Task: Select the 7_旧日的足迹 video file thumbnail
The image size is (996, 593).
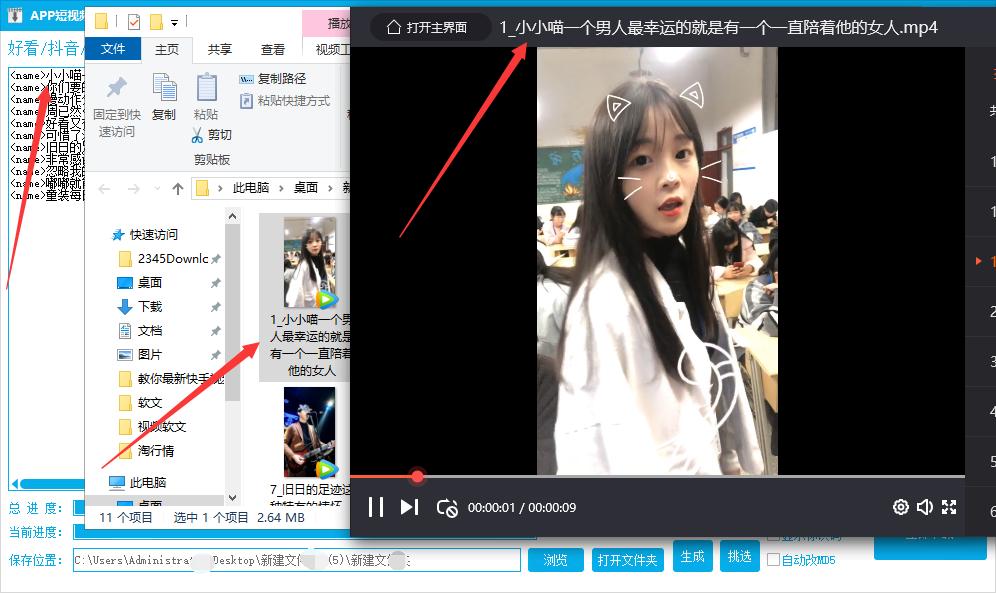Action: (309, 432)
